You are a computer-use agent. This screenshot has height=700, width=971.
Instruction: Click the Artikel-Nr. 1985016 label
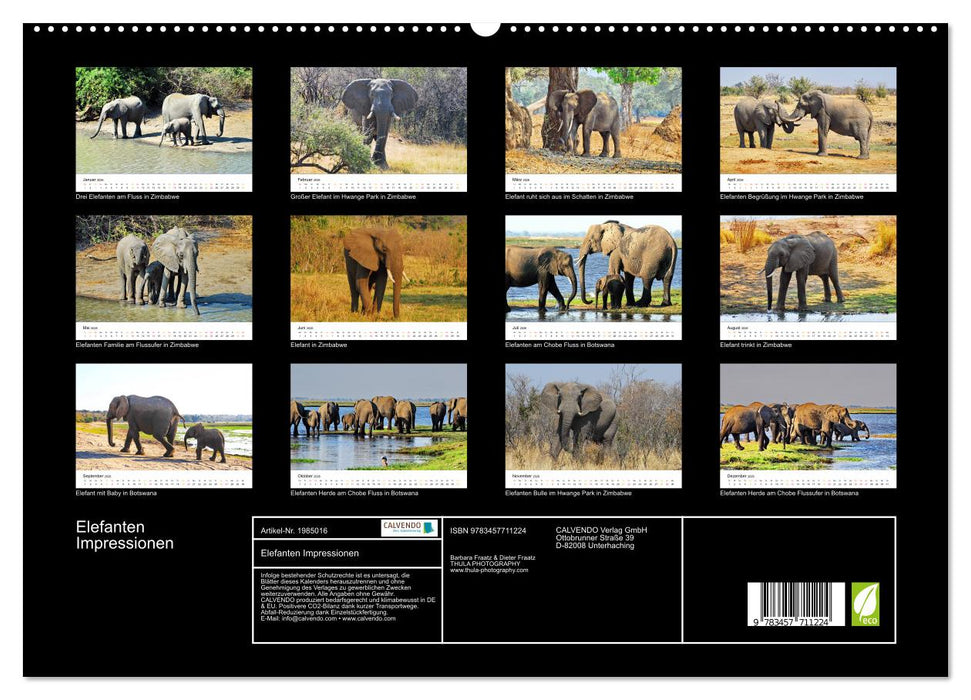(293, 530)
